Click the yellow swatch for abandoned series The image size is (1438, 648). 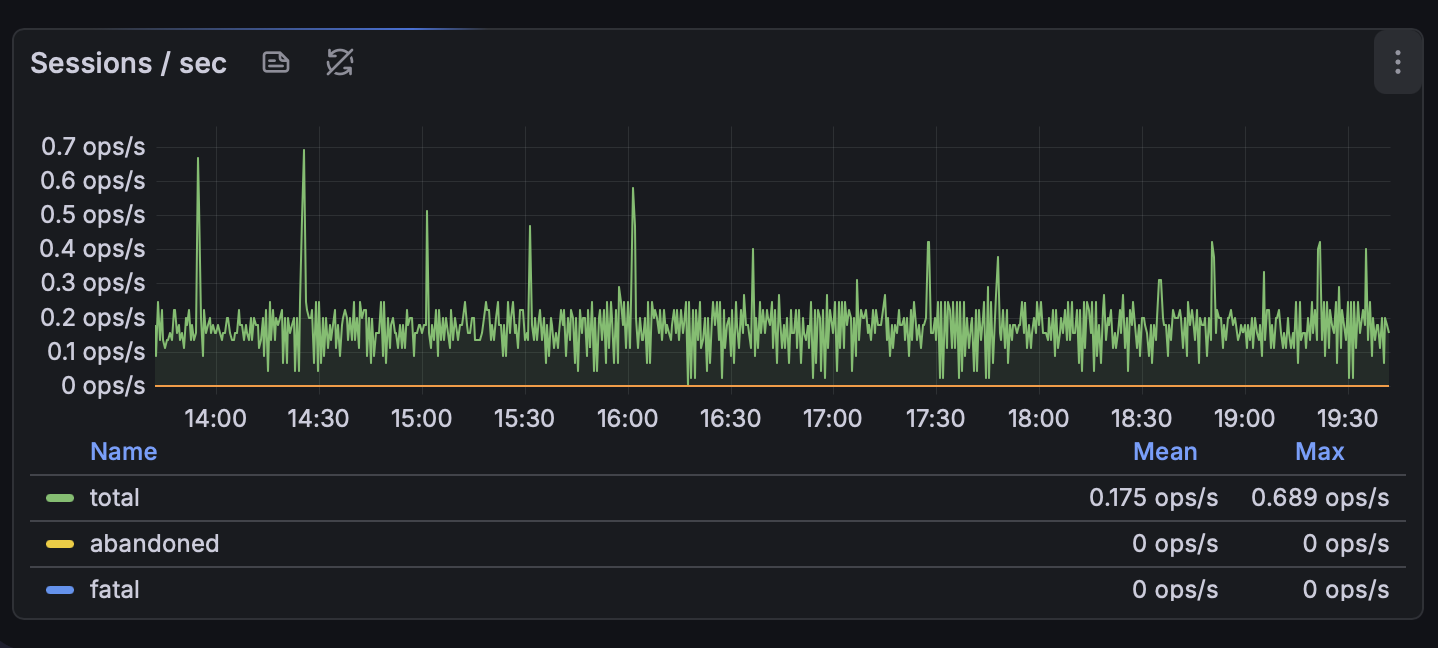pyautogui.click(x=60, y=544)
